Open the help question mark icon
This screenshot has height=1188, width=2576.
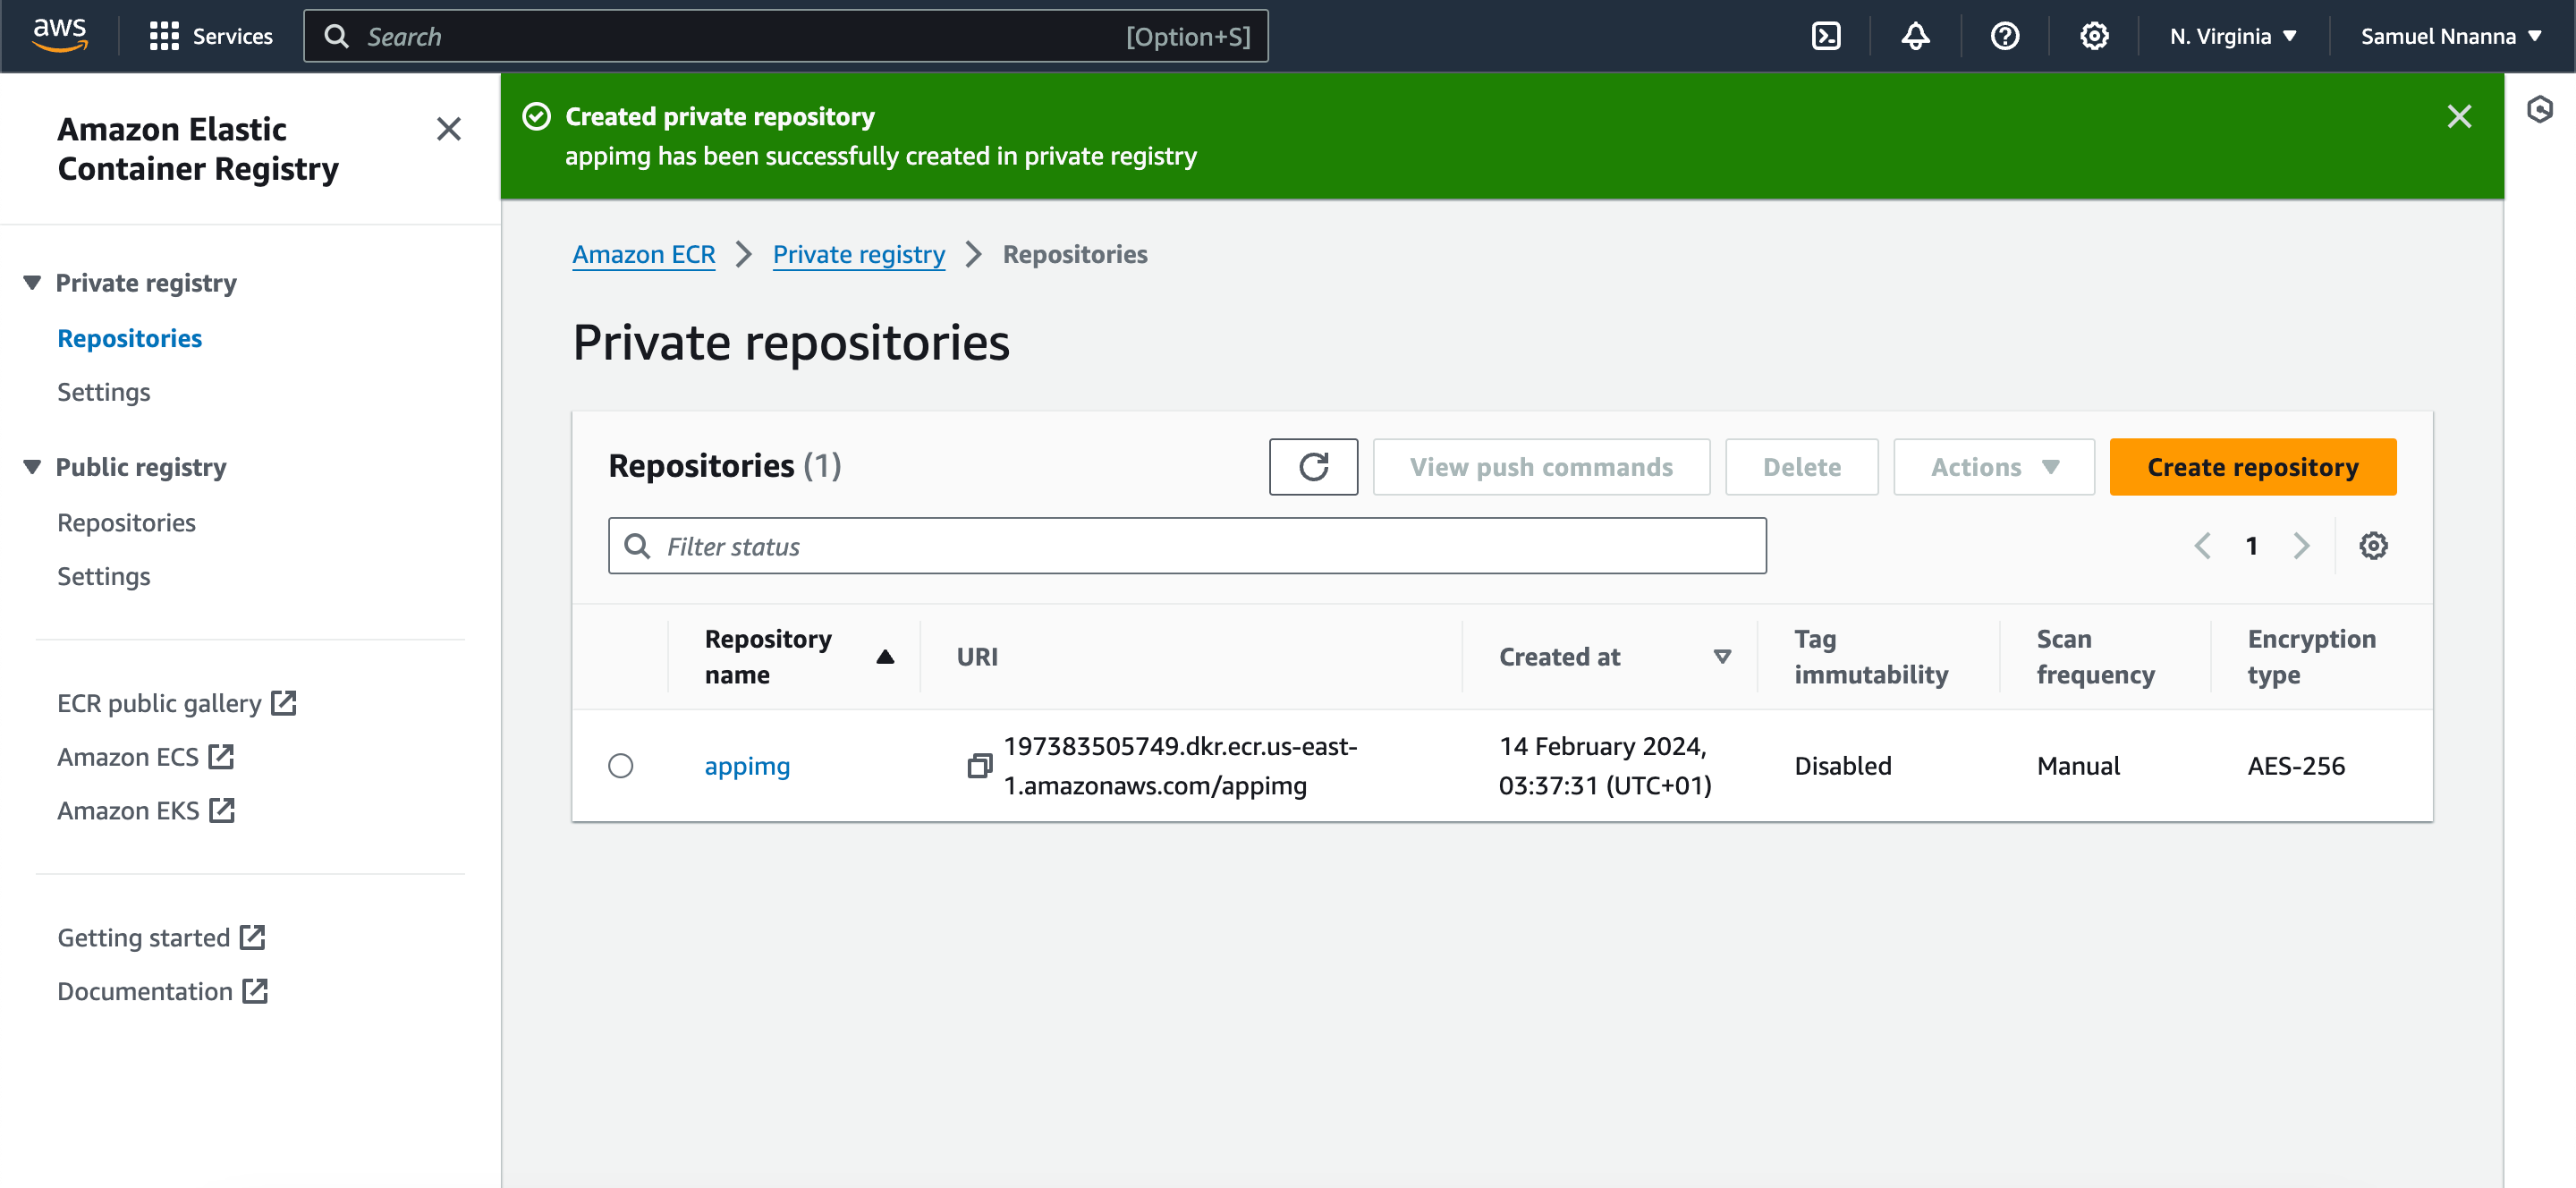[x=2005, y=36]
